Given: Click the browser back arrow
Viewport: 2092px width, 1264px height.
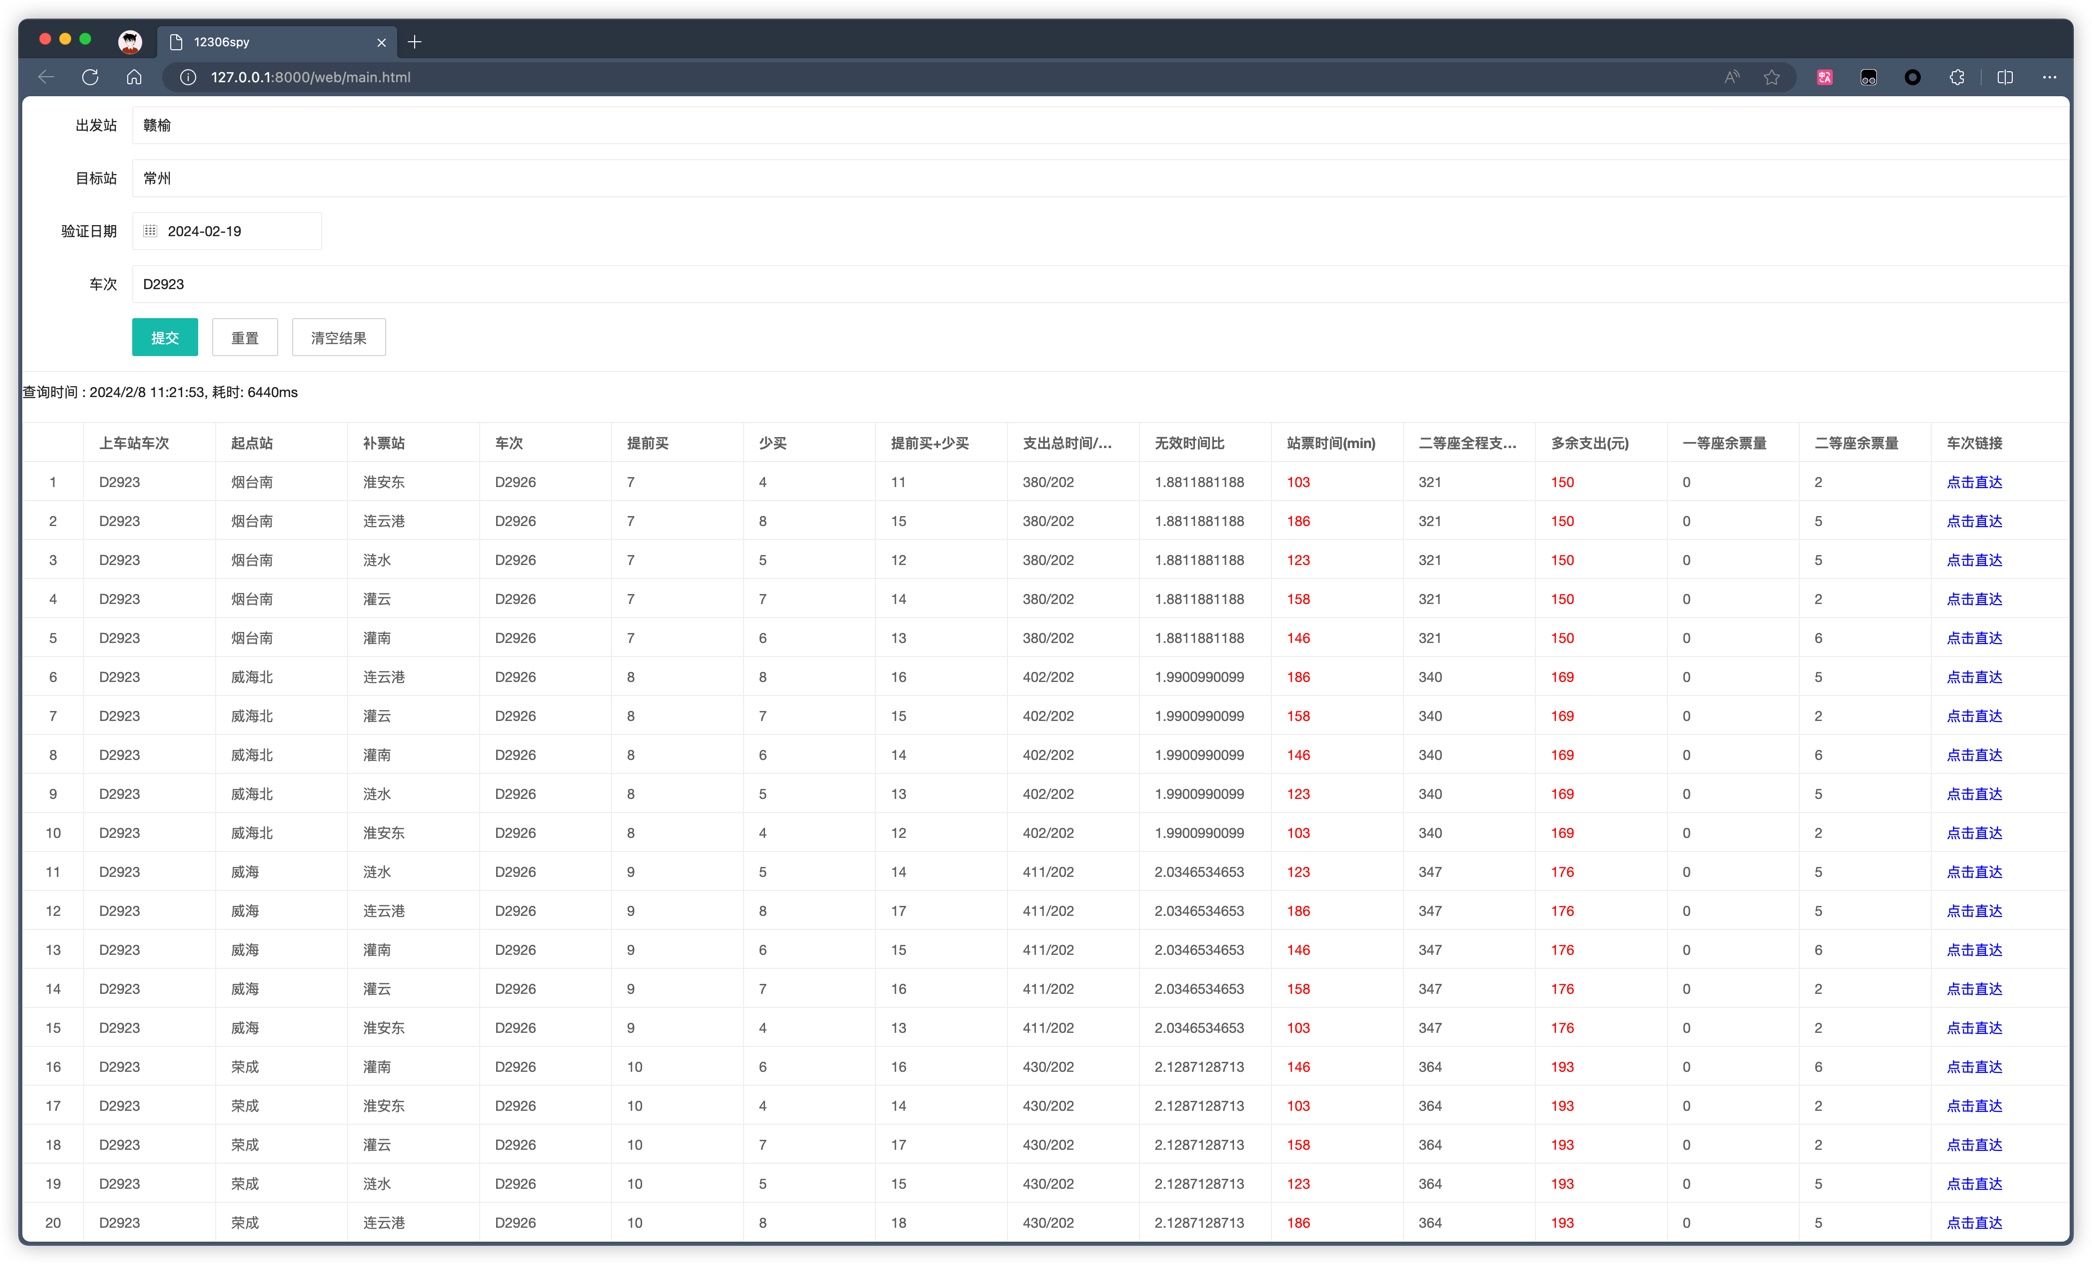Looking at the screenshot, I should click(46, 77).
